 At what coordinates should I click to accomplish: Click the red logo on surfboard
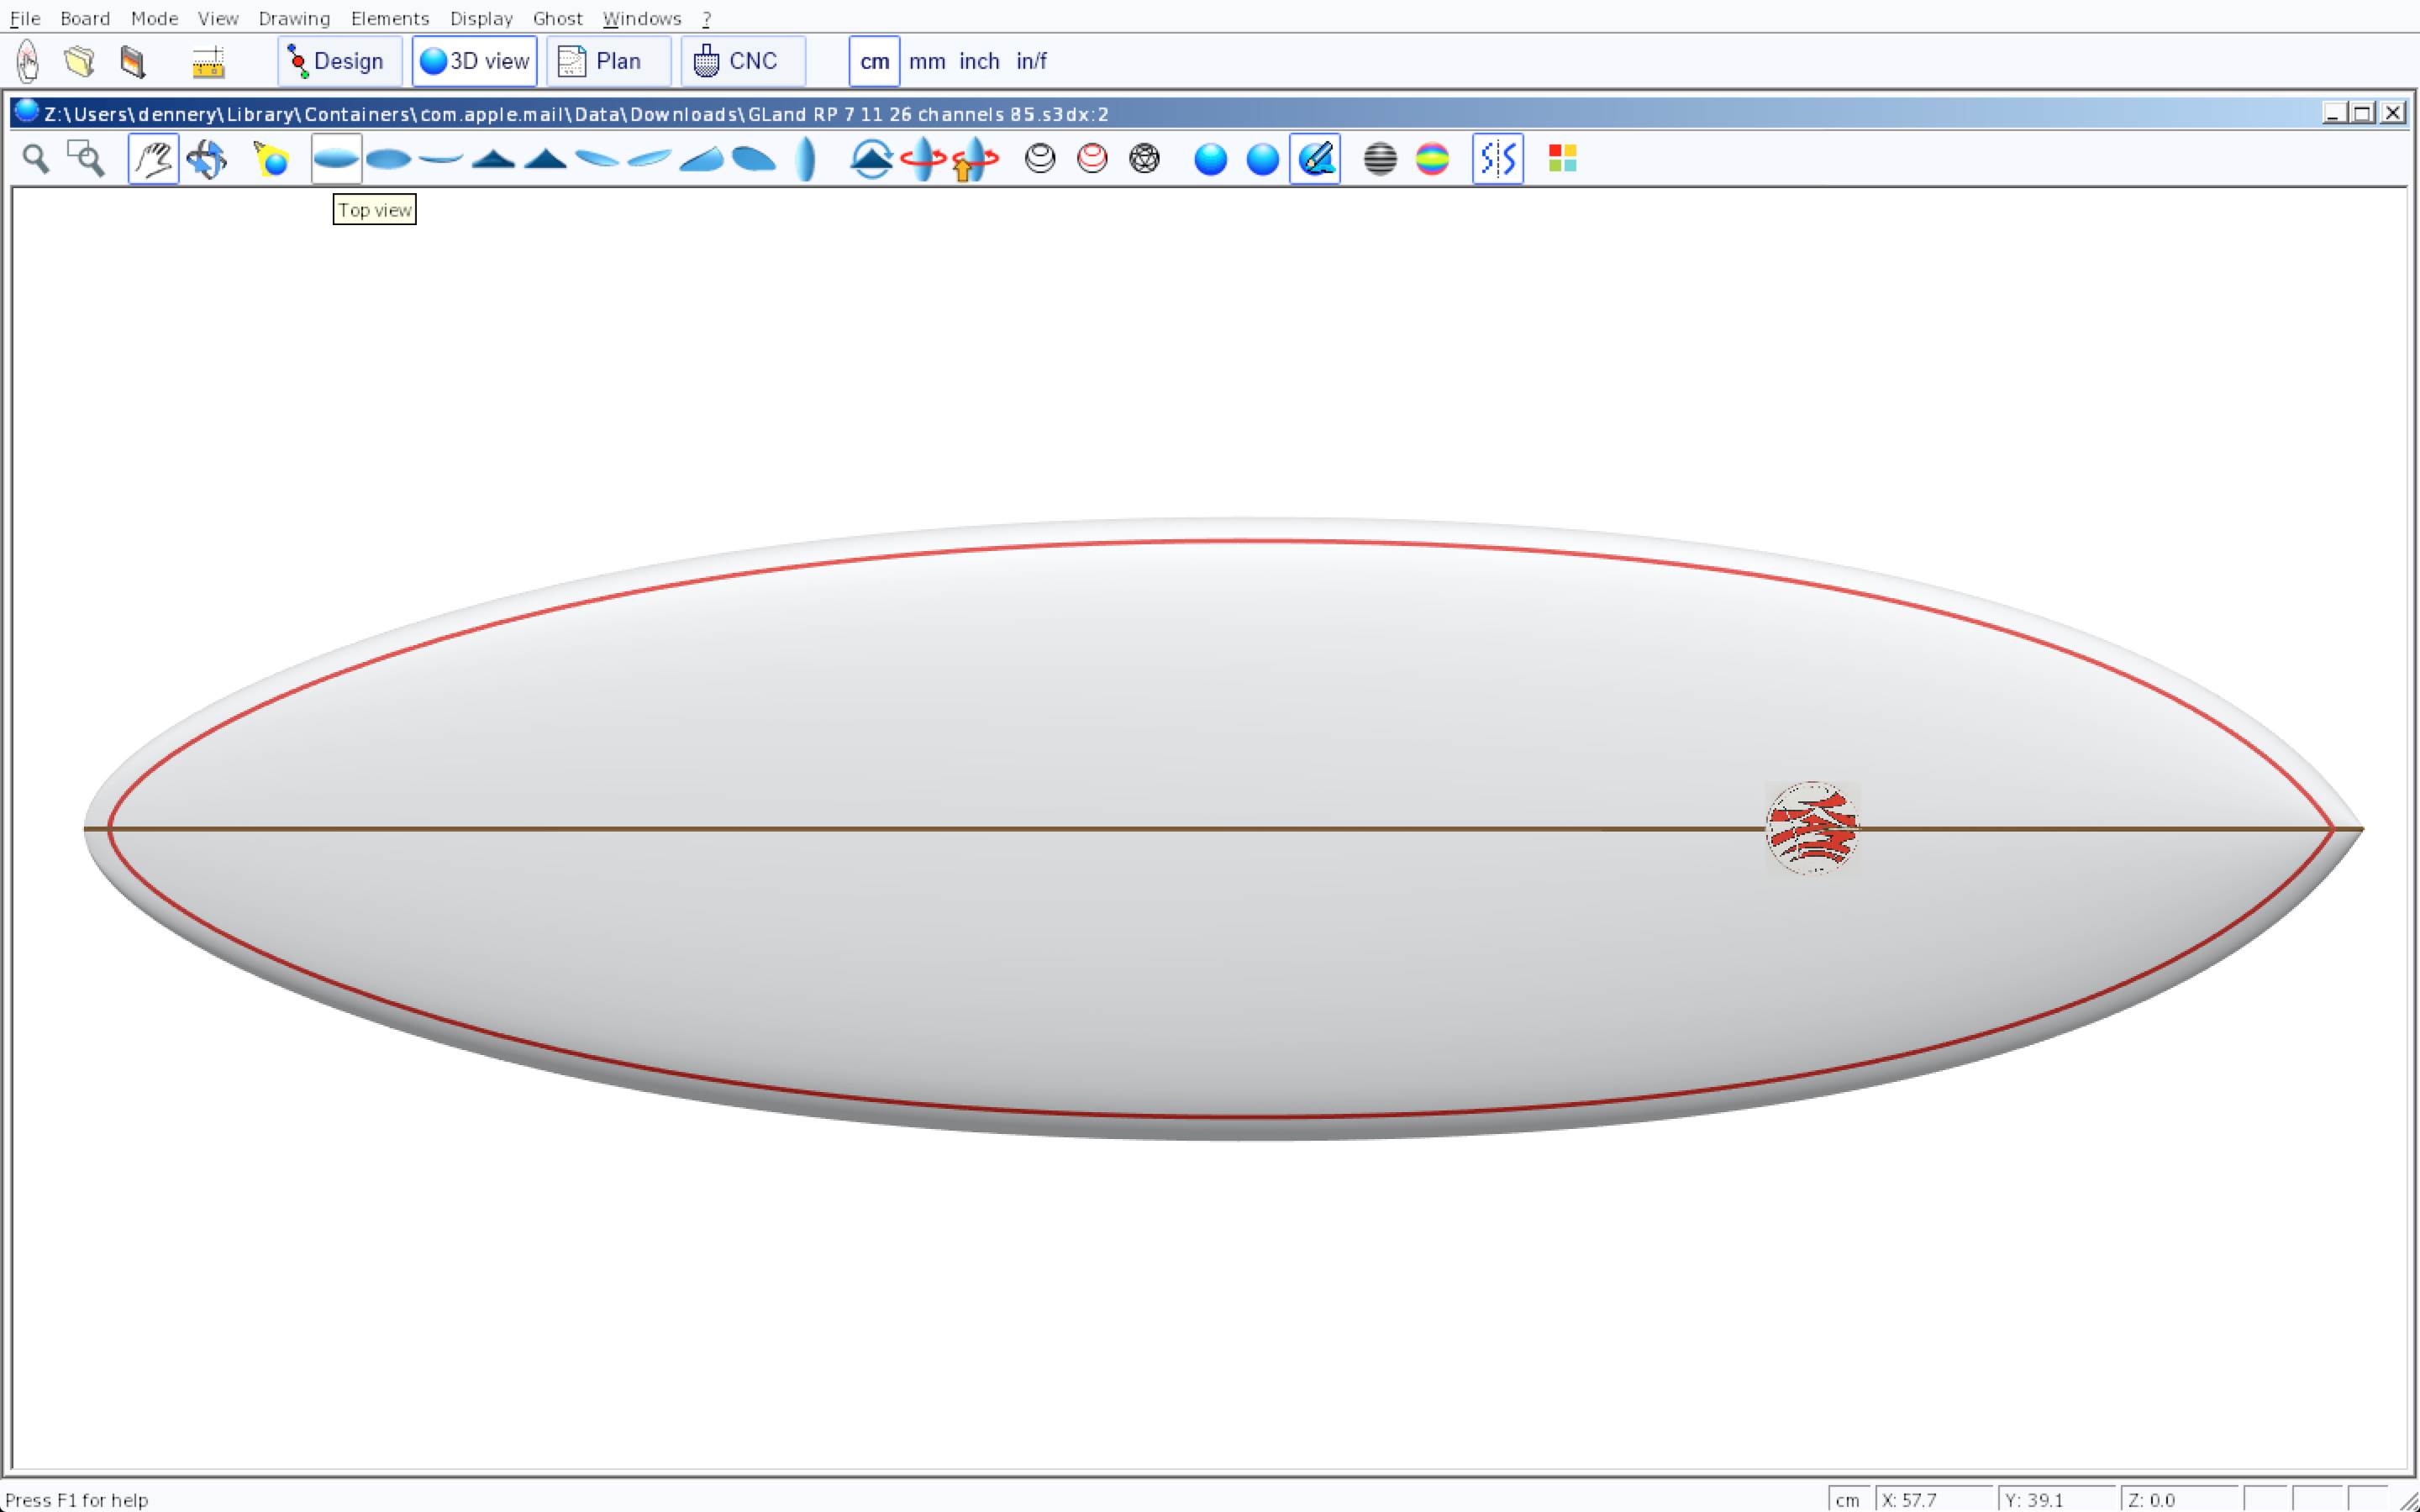[x=1812, y=828]
